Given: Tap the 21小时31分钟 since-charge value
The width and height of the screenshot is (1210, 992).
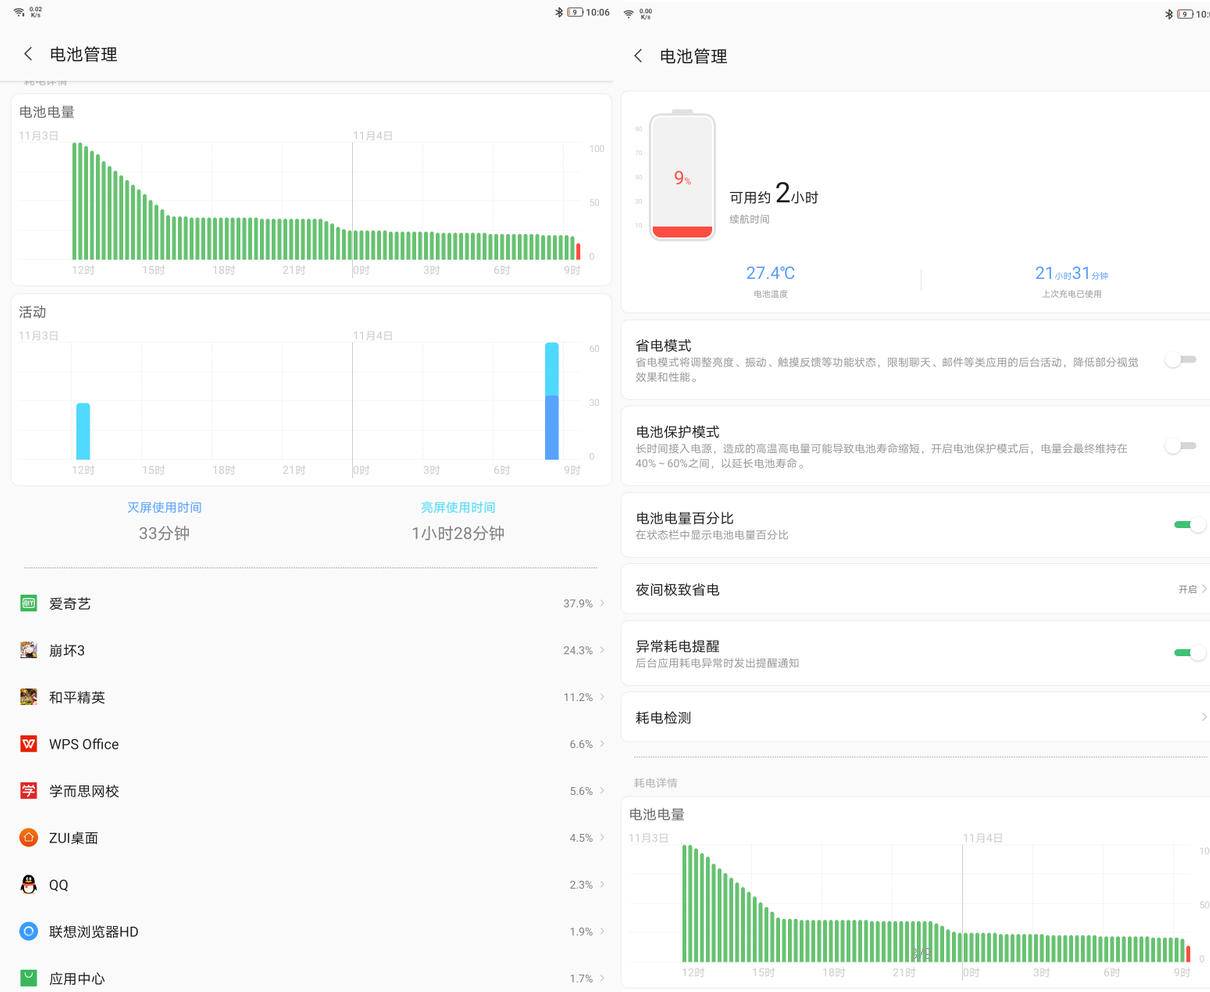Looking at the screenshot, I should 1071,273.
